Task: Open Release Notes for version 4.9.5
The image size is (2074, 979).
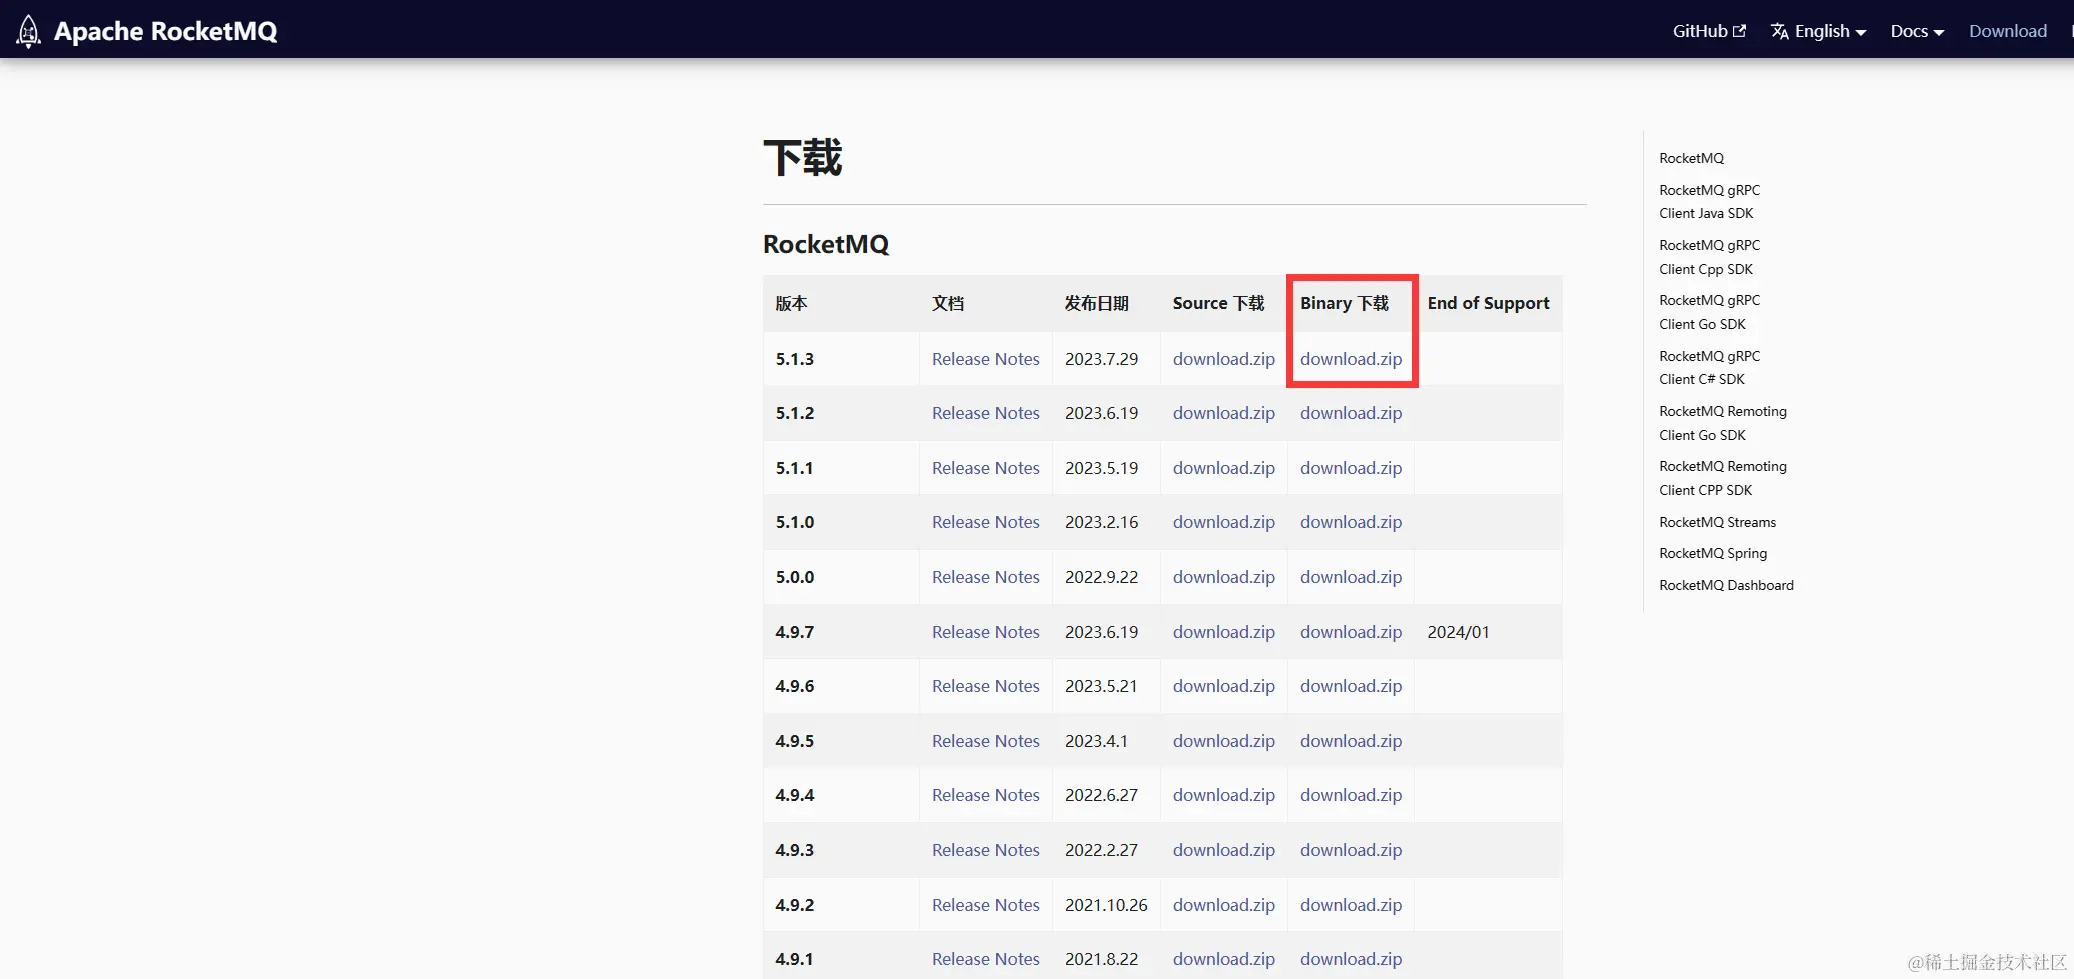Action: pyautogui.click(x=986, y=741)
